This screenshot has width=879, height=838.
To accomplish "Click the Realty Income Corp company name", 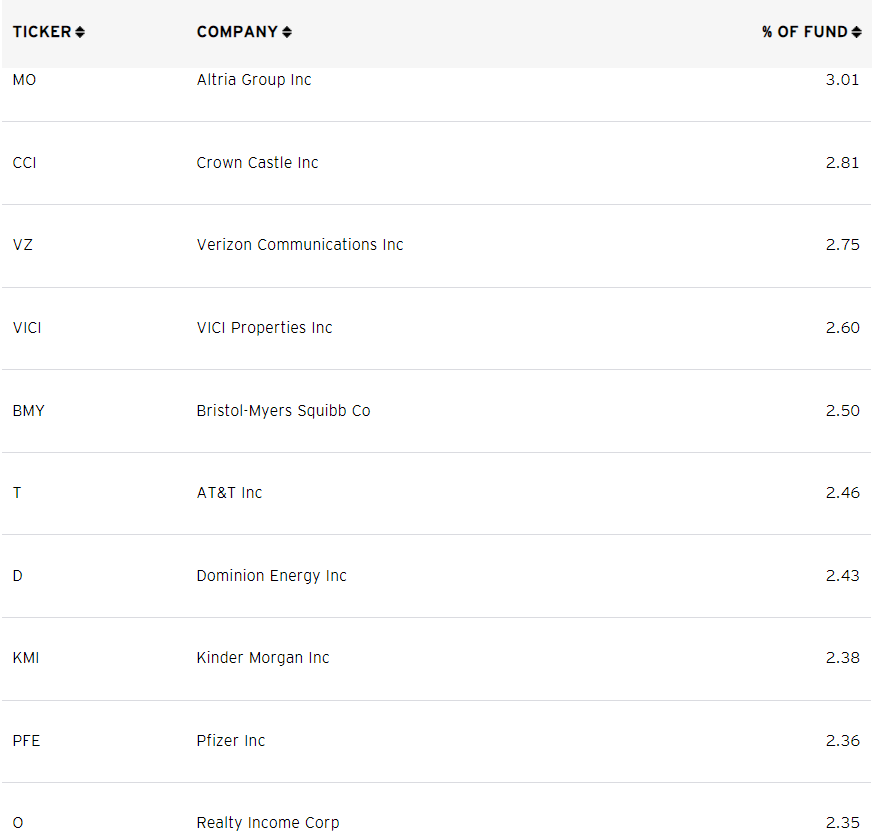I will (x=268, y=823).
